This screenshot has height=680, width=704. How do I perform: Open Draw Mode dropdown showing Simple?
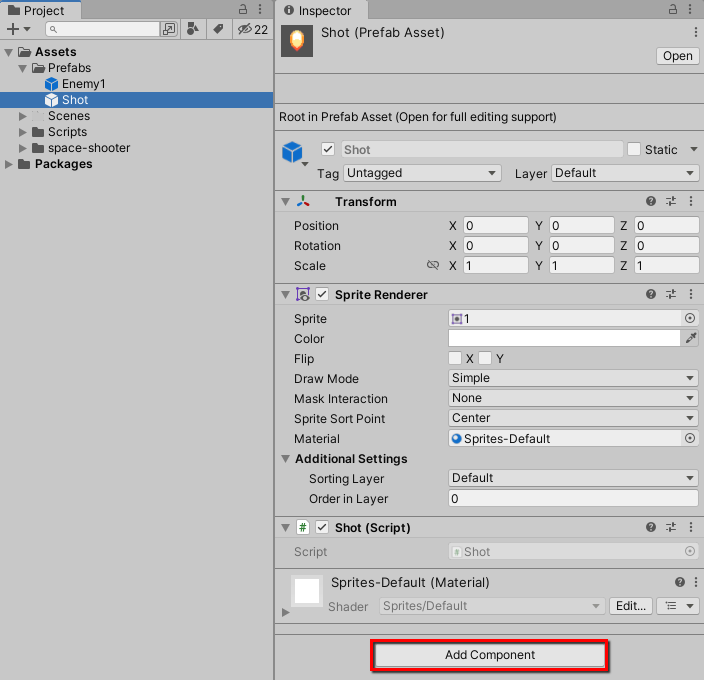click(x=573, y=378)
